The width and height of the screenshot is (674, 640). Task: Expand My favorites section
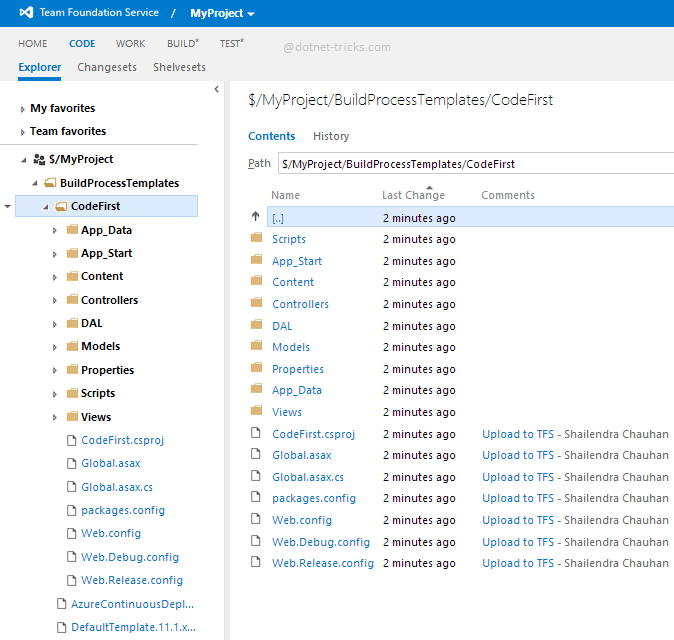click(23, 109)
